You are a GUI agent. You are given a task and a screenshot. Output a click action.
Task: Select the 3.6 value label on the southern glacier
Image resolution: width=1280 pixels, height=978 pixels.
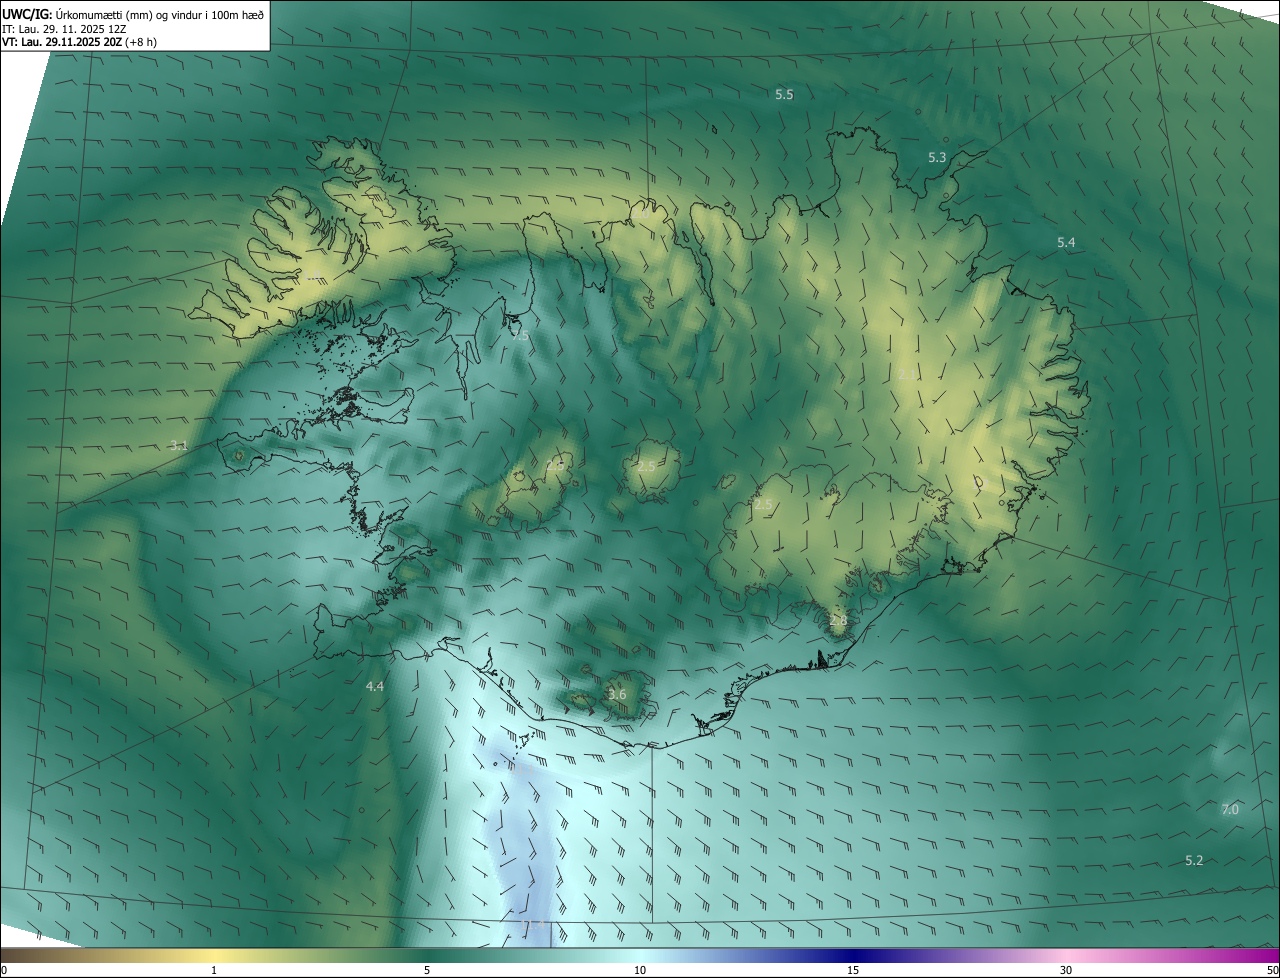point(617,695)
